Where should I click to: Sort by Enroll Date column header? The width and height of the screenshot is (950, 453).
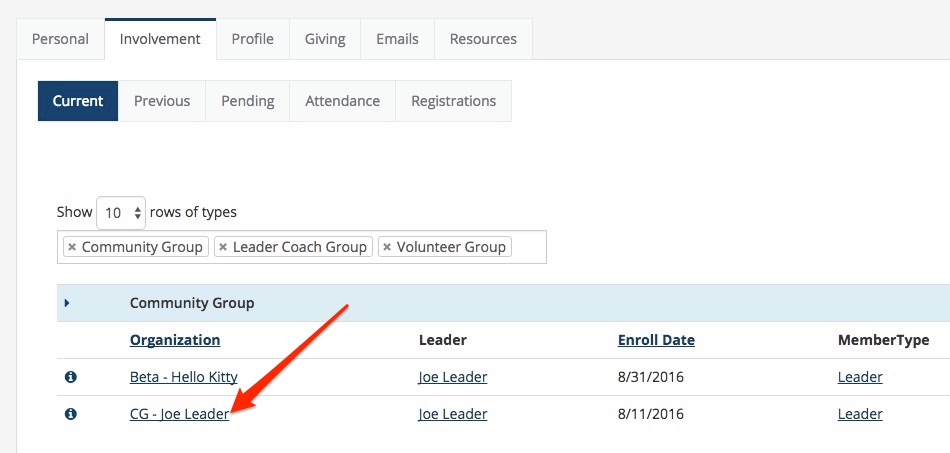tap(656, 340)
